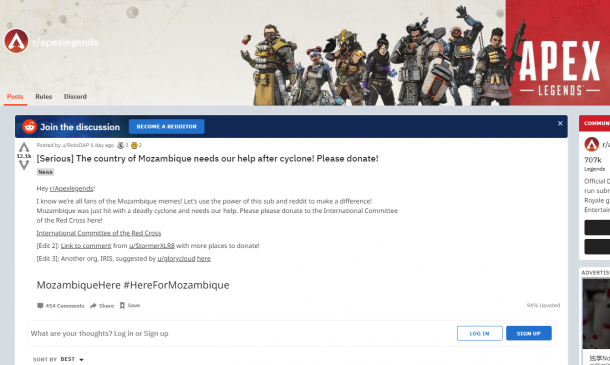The width and height of the screenshot is (610, 365).
Task: Upvote the Mozambique donation post
Action: pos(24,147)
